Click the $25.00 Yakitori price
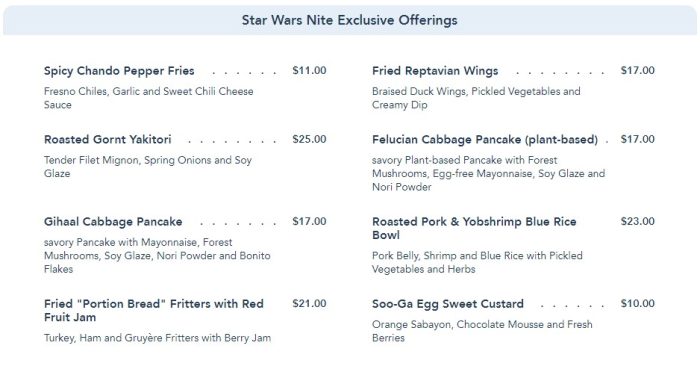The width and height of the screenshot is (700, 378). pyautogui.click(x=309, y=139)
